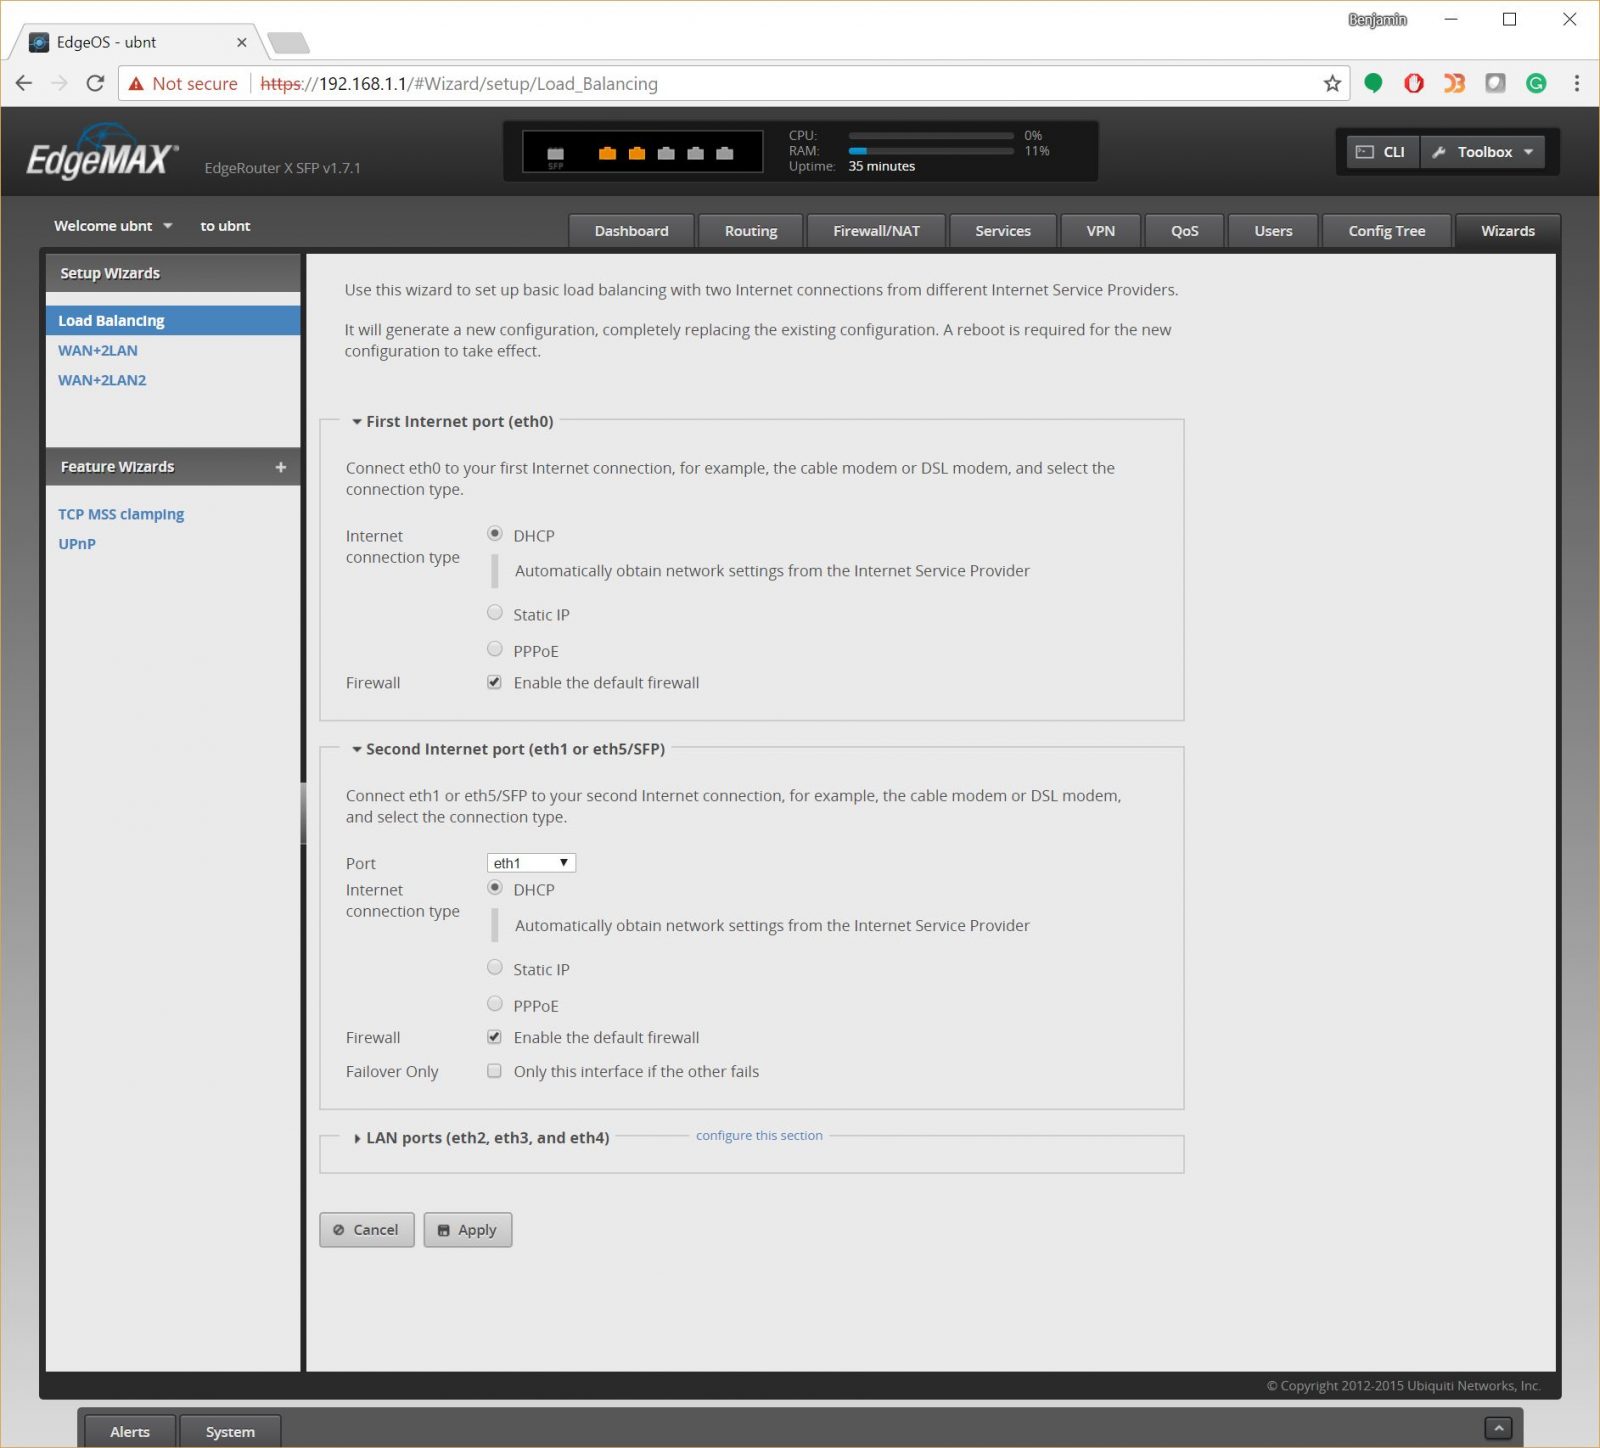Switch to the Firewall/NAT tab

[875, 230]
